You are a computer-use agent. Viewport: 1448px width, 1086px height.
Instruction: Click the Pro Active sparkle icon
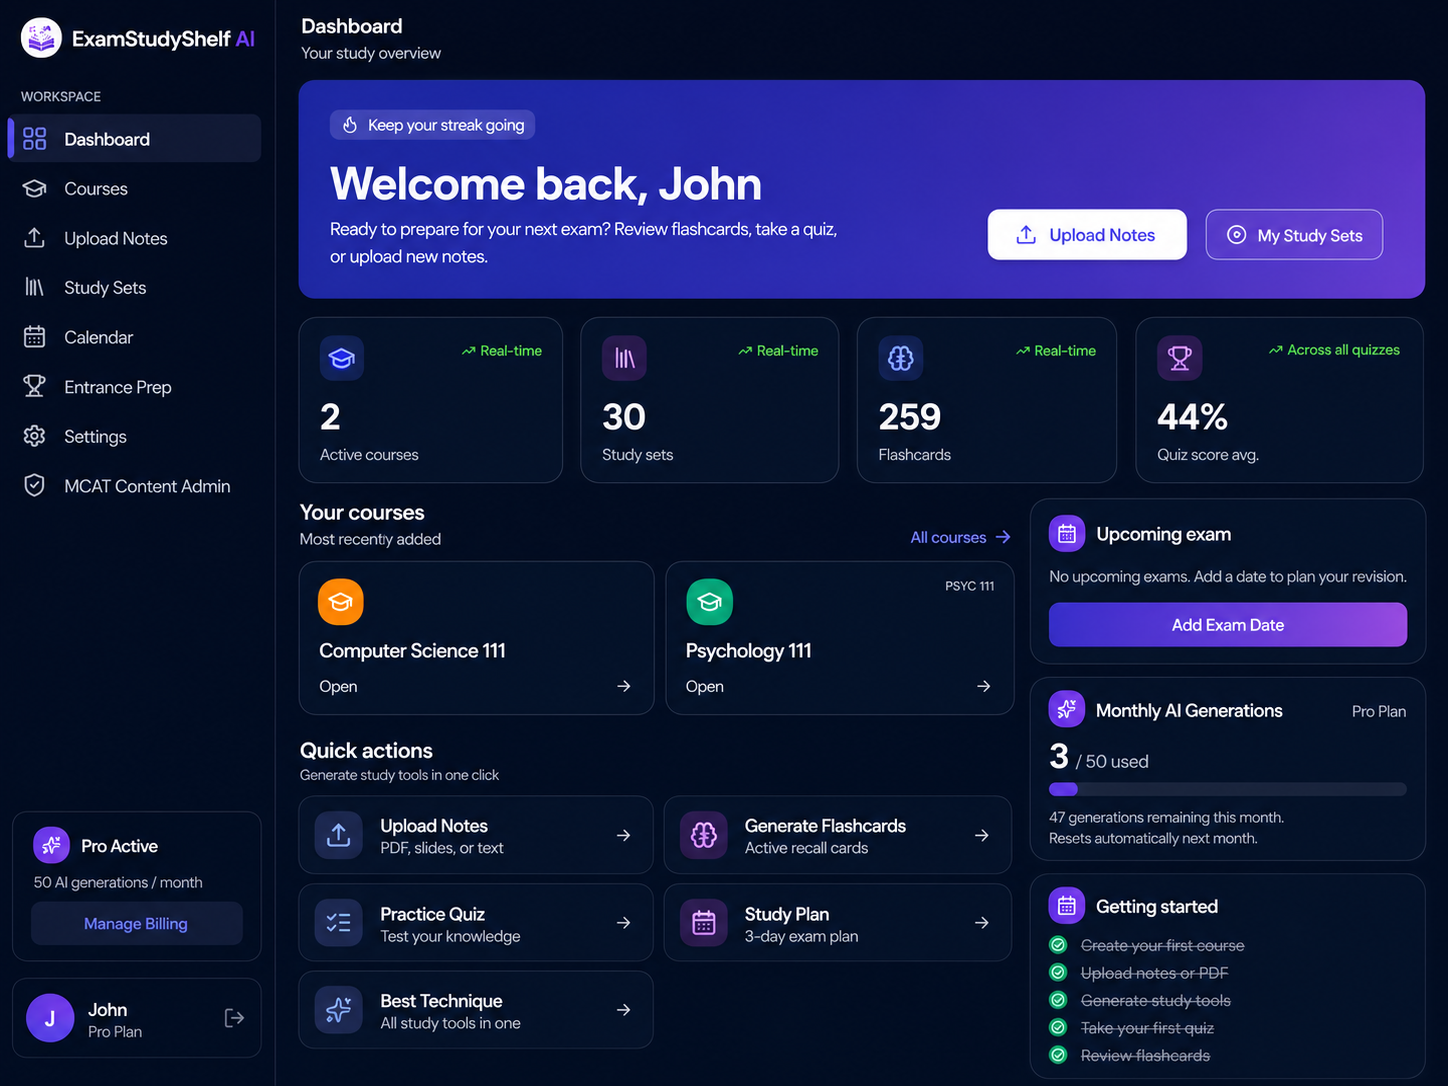(51, 845)
